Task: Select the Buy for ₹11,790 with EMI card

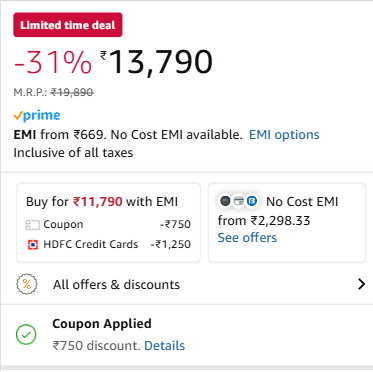Action: point(108,223)
